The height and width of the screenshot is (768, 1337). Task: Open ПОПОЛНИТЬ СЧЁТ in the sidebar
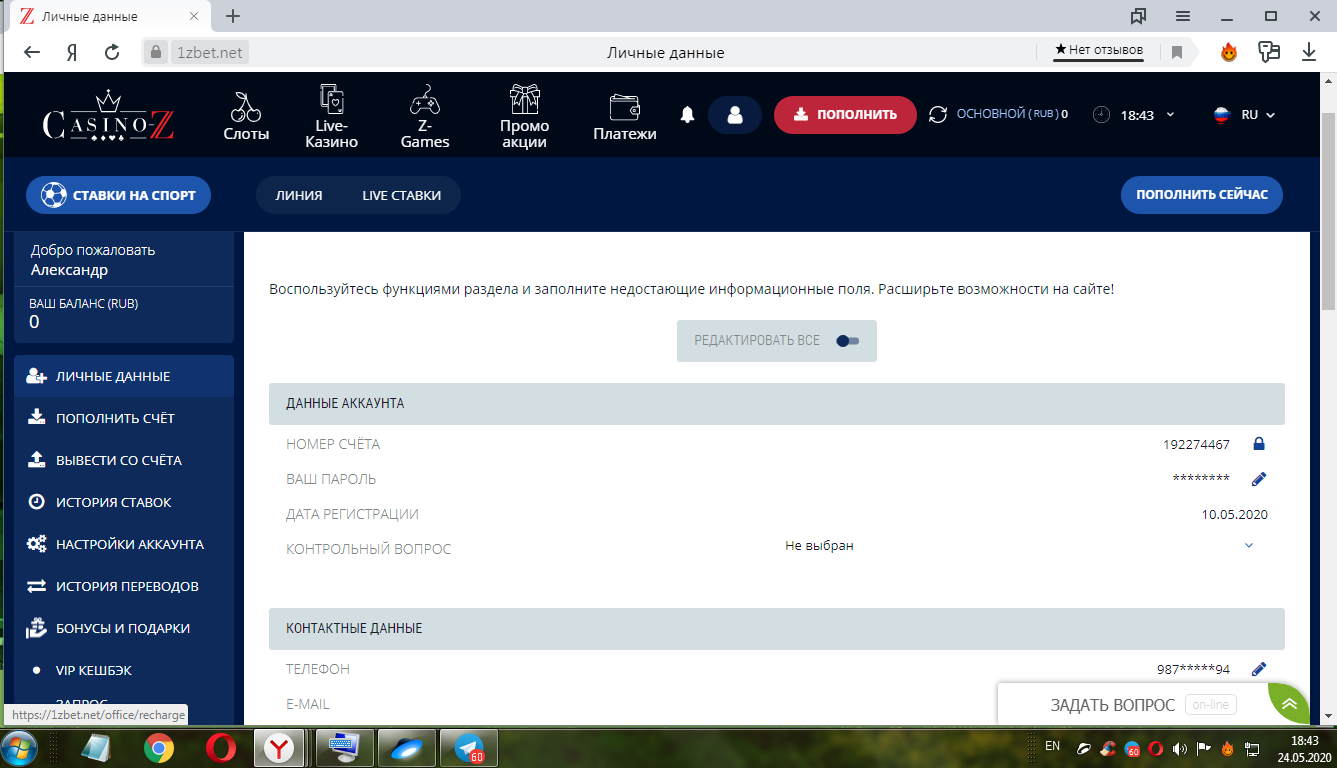tap(124, 418)
